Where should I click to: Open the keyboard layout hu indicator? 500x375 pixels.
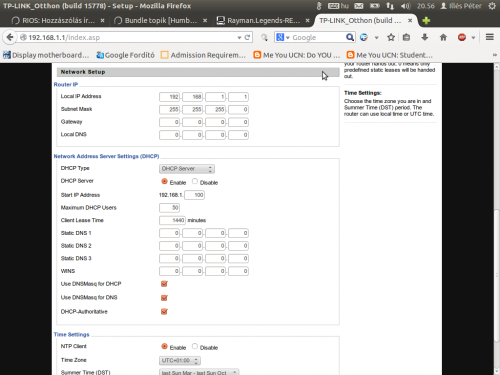tap(338, 6)
